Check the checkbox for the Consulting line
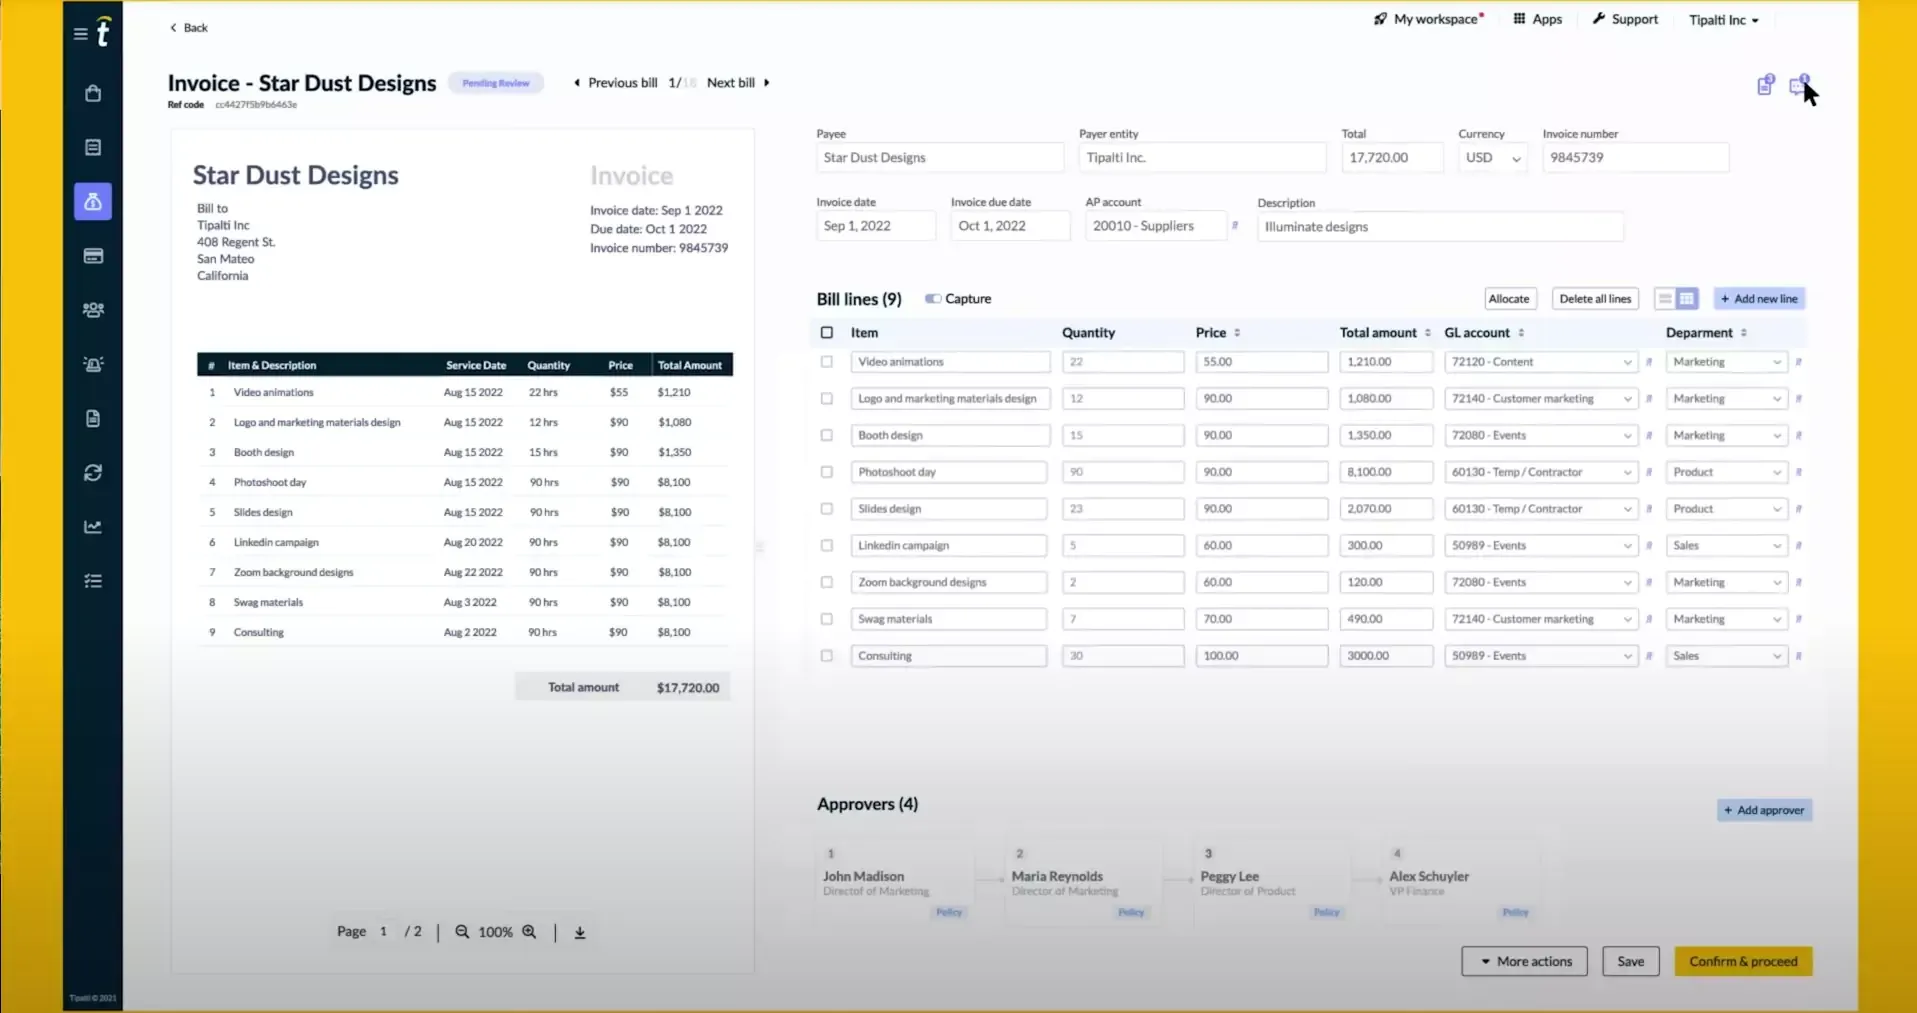1917x1013 pixels. pyautogui.click(x=826, y=655)
